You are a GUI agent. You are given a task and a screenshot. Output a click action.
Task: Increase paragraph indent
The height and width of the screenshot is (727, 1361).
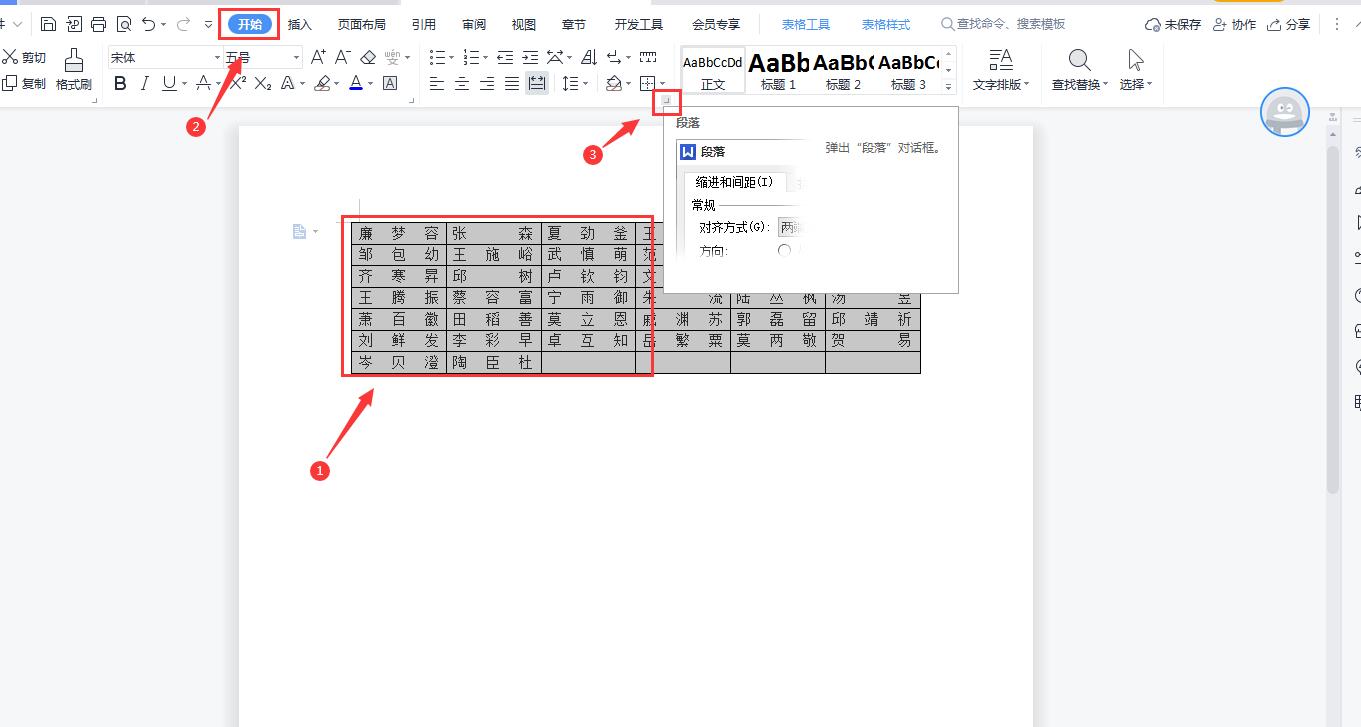(530, 57)
